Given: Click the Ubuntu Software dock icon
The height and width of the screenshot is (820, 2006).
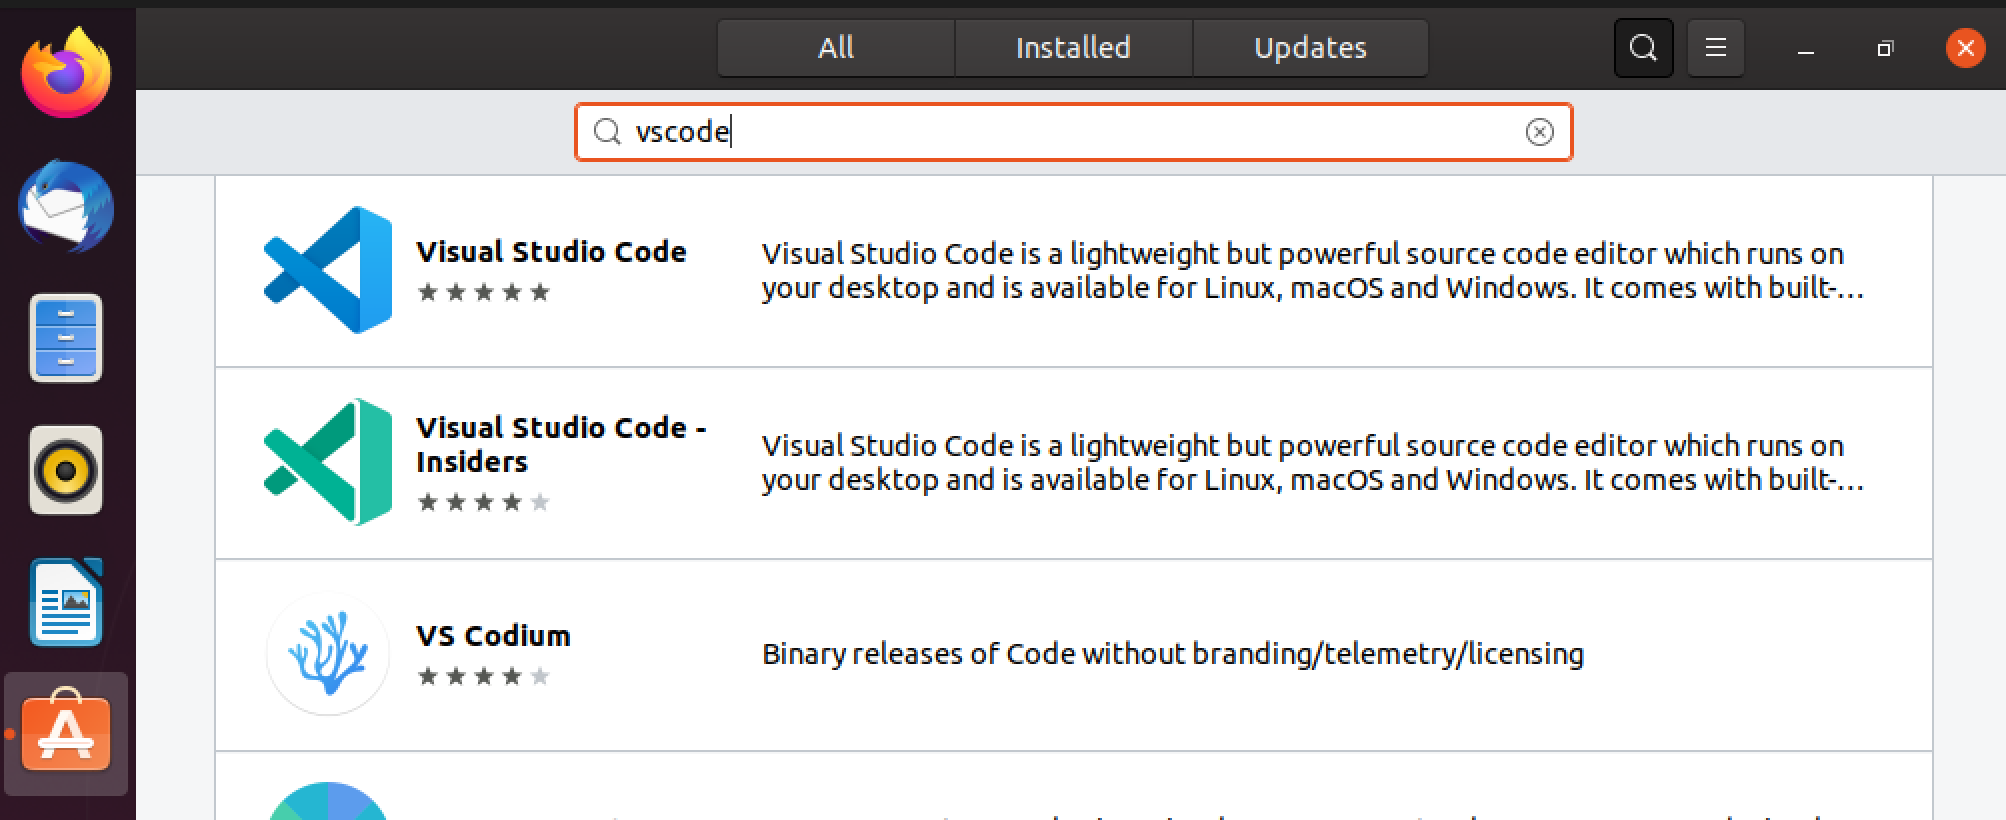Looking at the screenshot, I should click(x=66, y=734).
